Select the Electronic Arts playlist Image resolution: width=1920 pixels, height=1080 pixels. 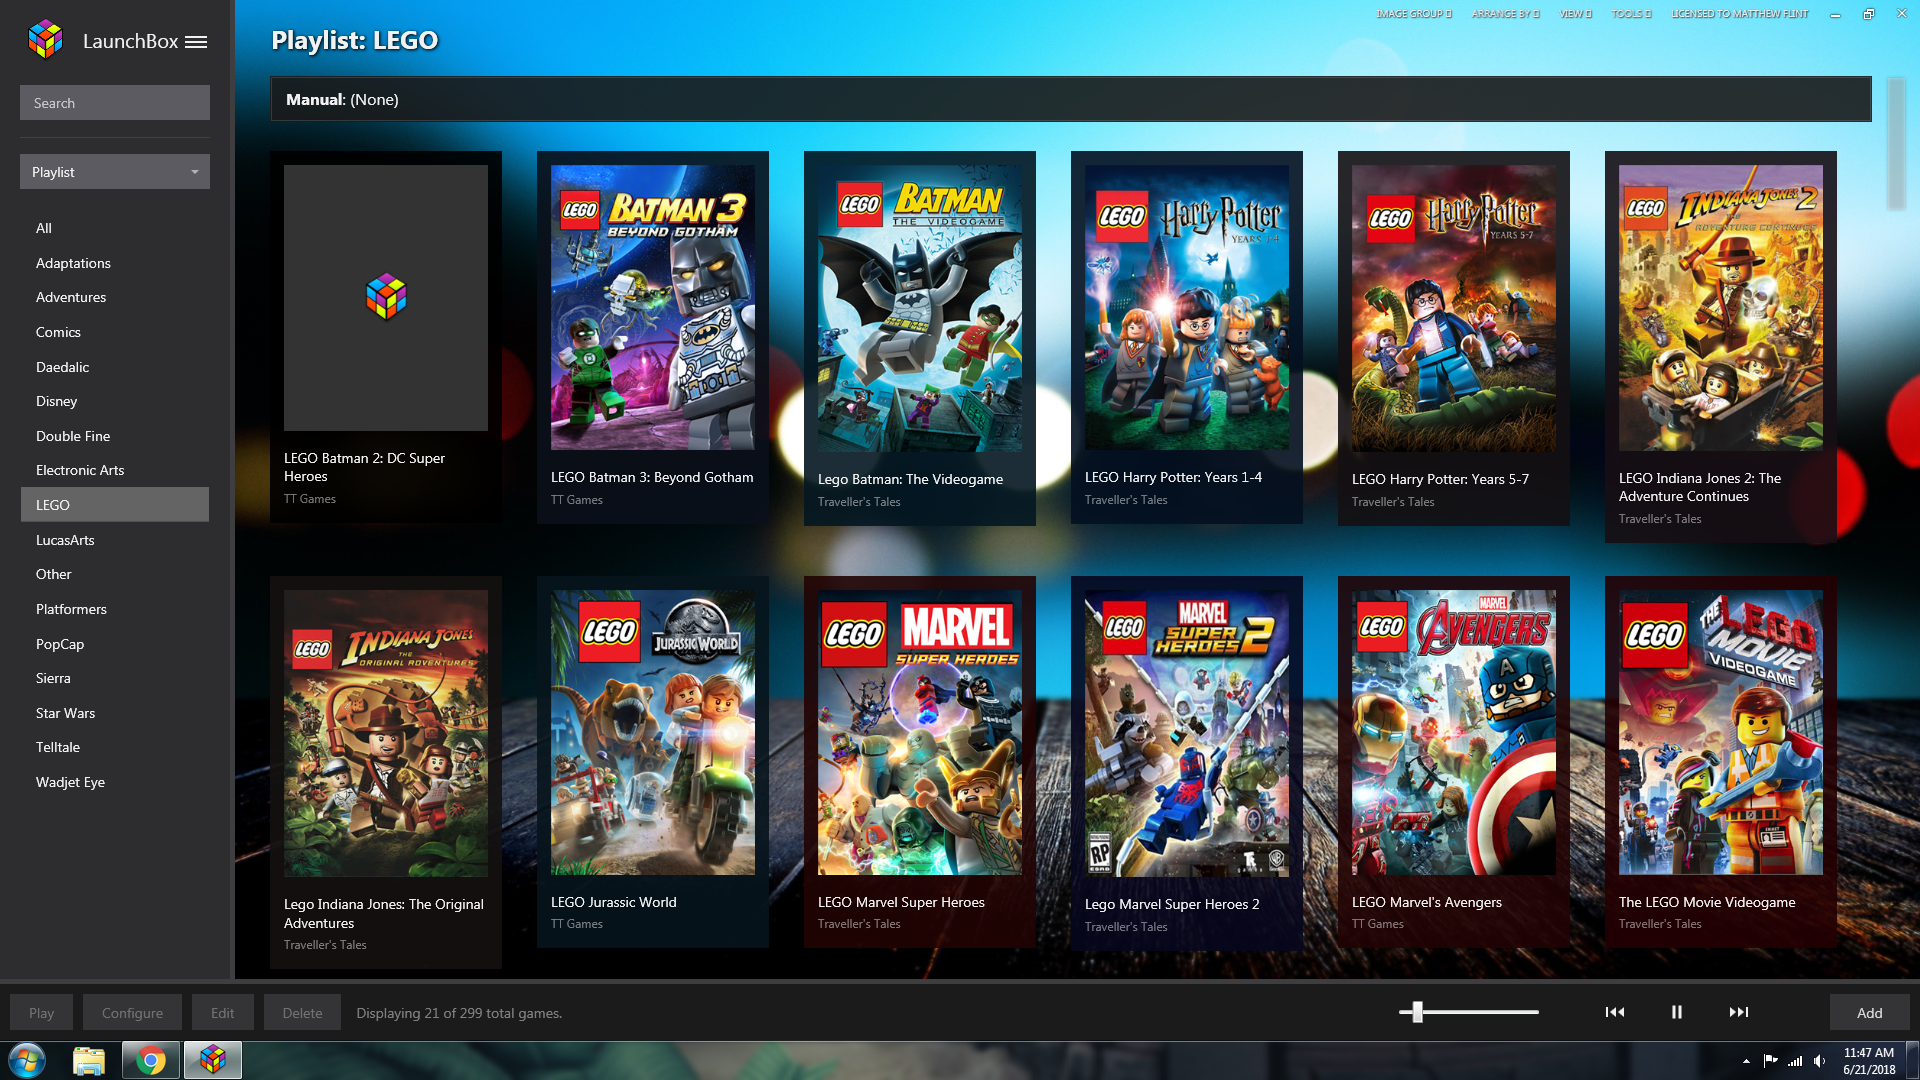115,470
